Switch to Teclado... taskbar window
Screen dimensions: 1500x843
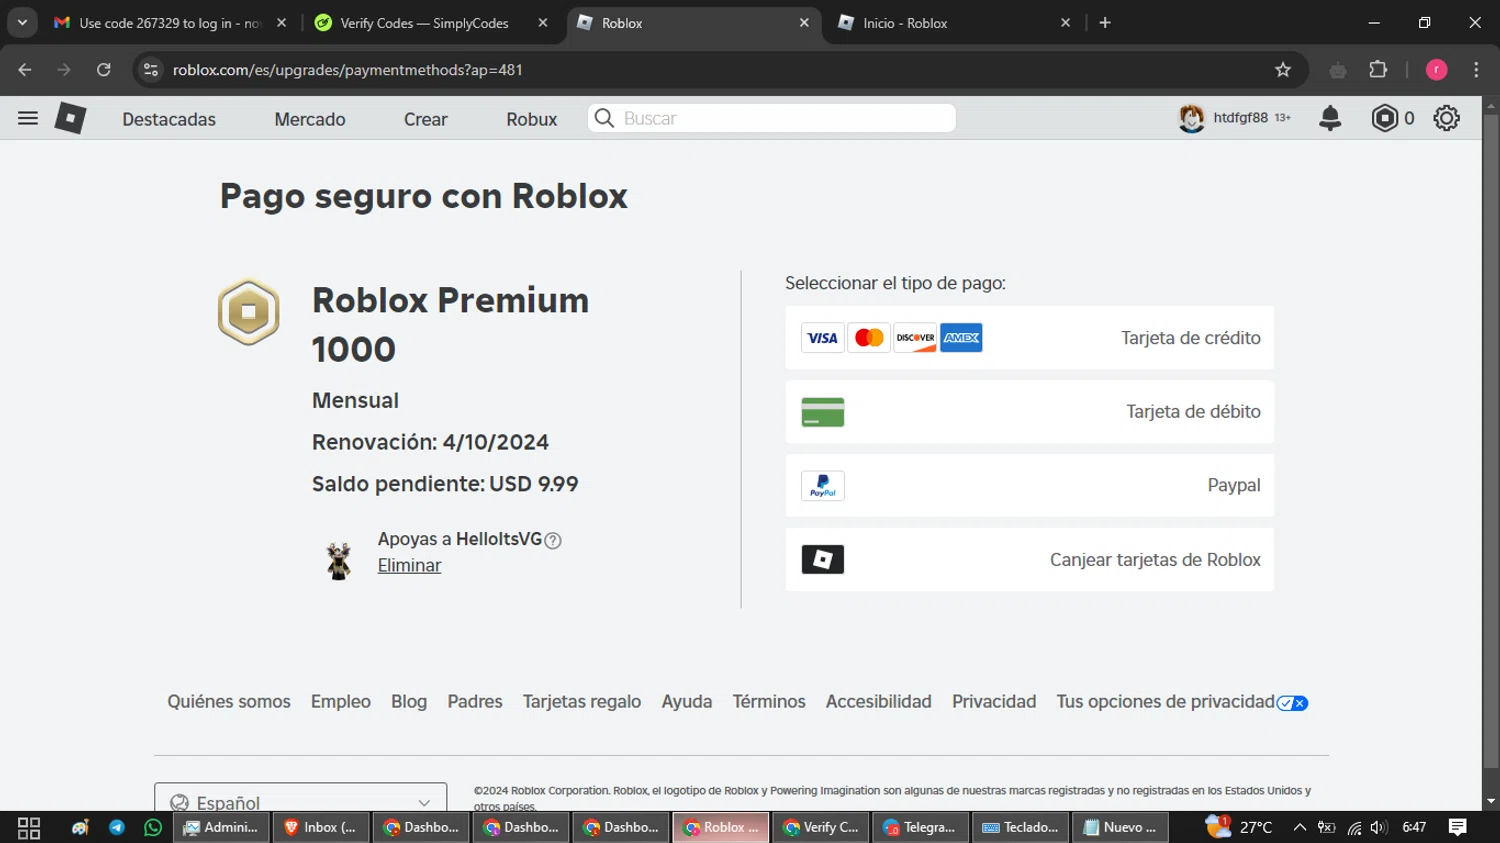(1020, 827)
